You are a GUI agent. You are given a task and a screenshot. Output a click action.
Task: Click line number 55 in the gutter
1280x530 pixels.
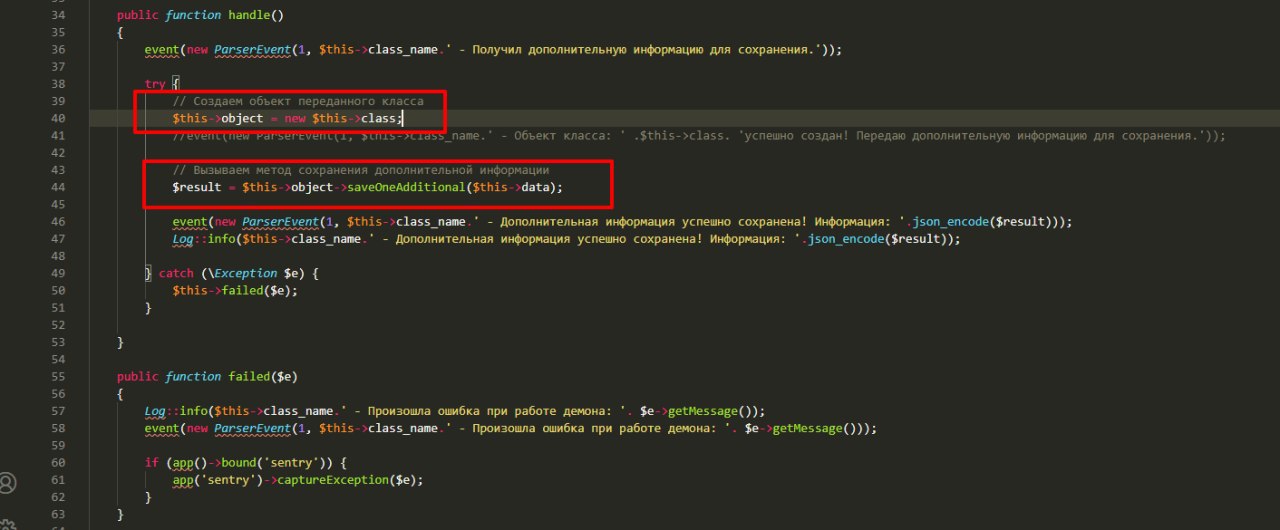[57, 376]
